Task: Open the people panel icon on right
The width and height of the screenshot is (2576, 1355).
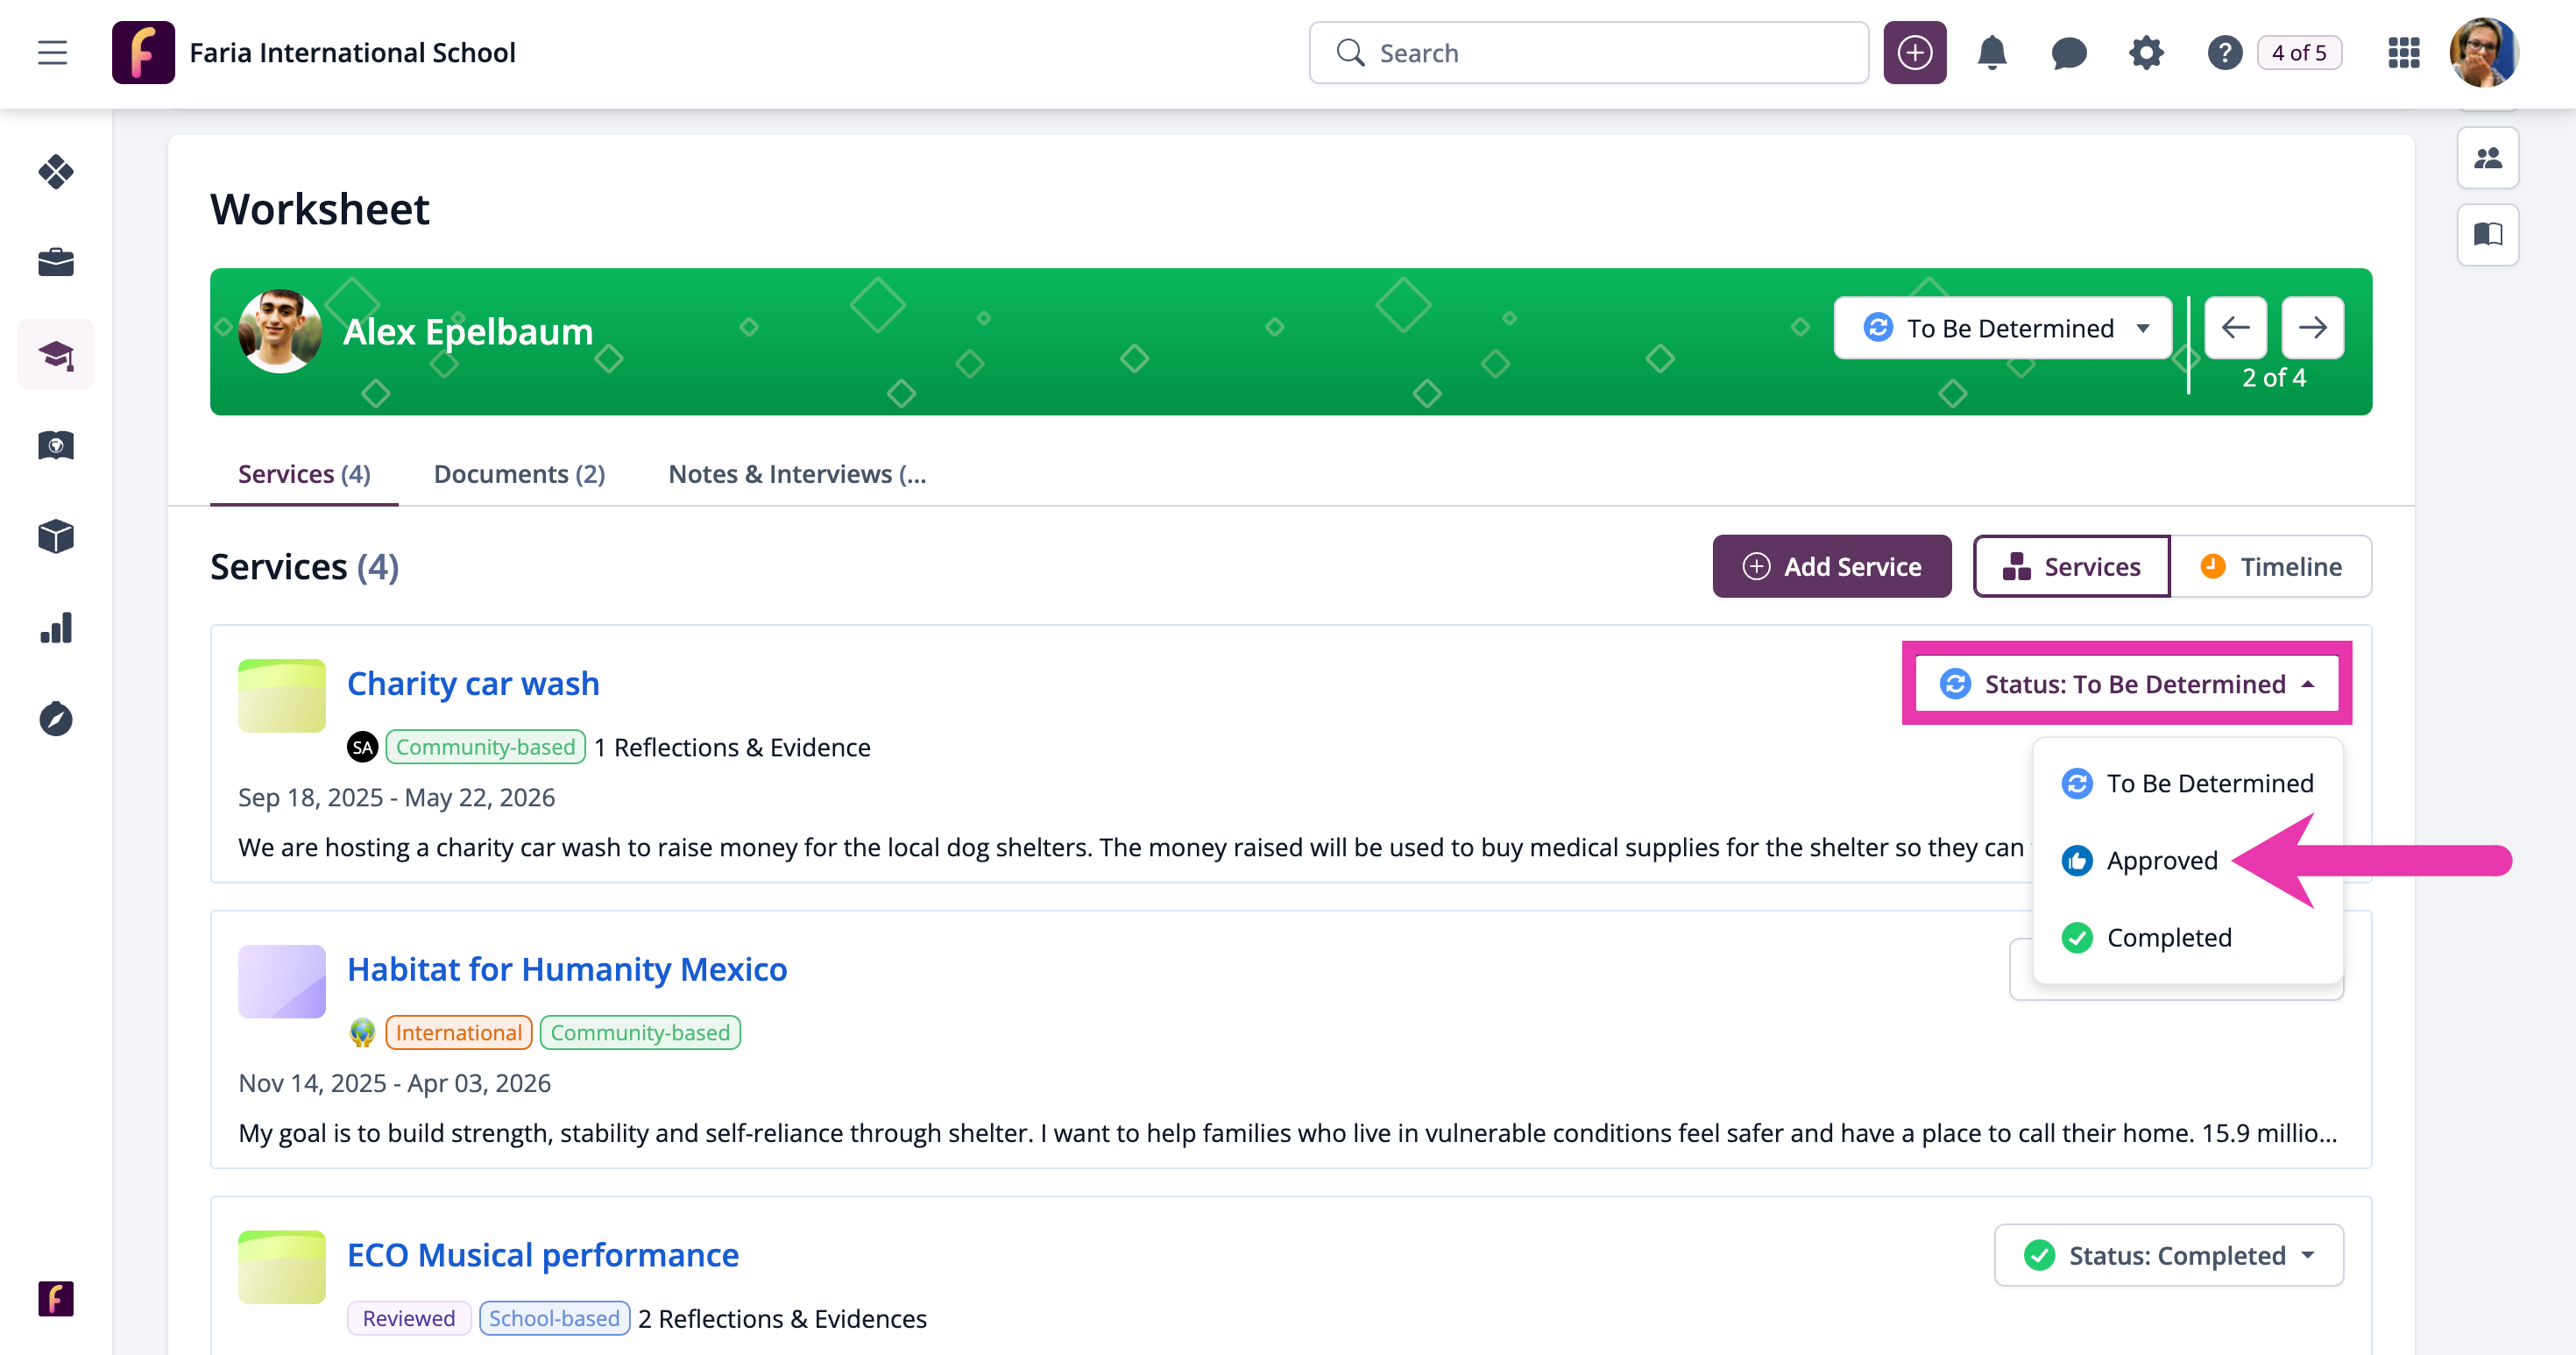Action: (2487, 158)
